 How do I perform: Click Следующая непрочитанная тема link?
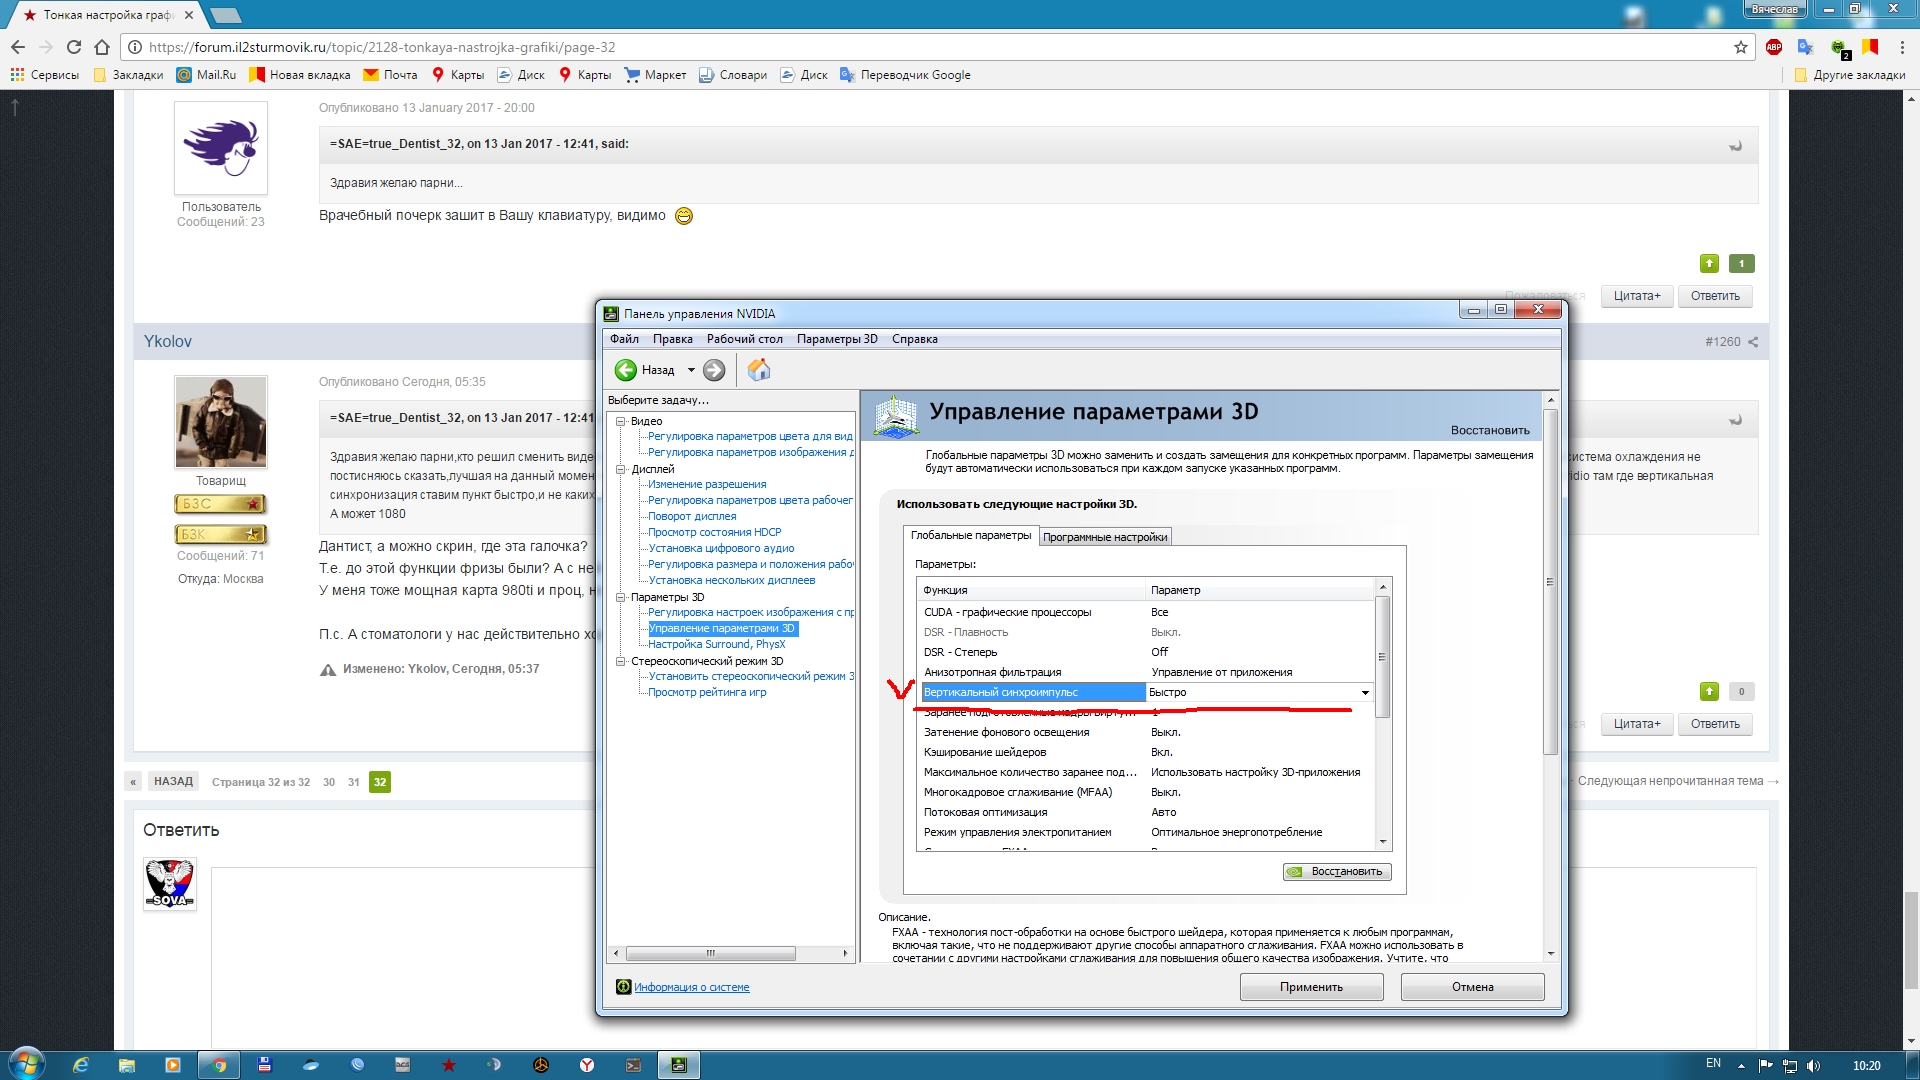[1677, 781]
